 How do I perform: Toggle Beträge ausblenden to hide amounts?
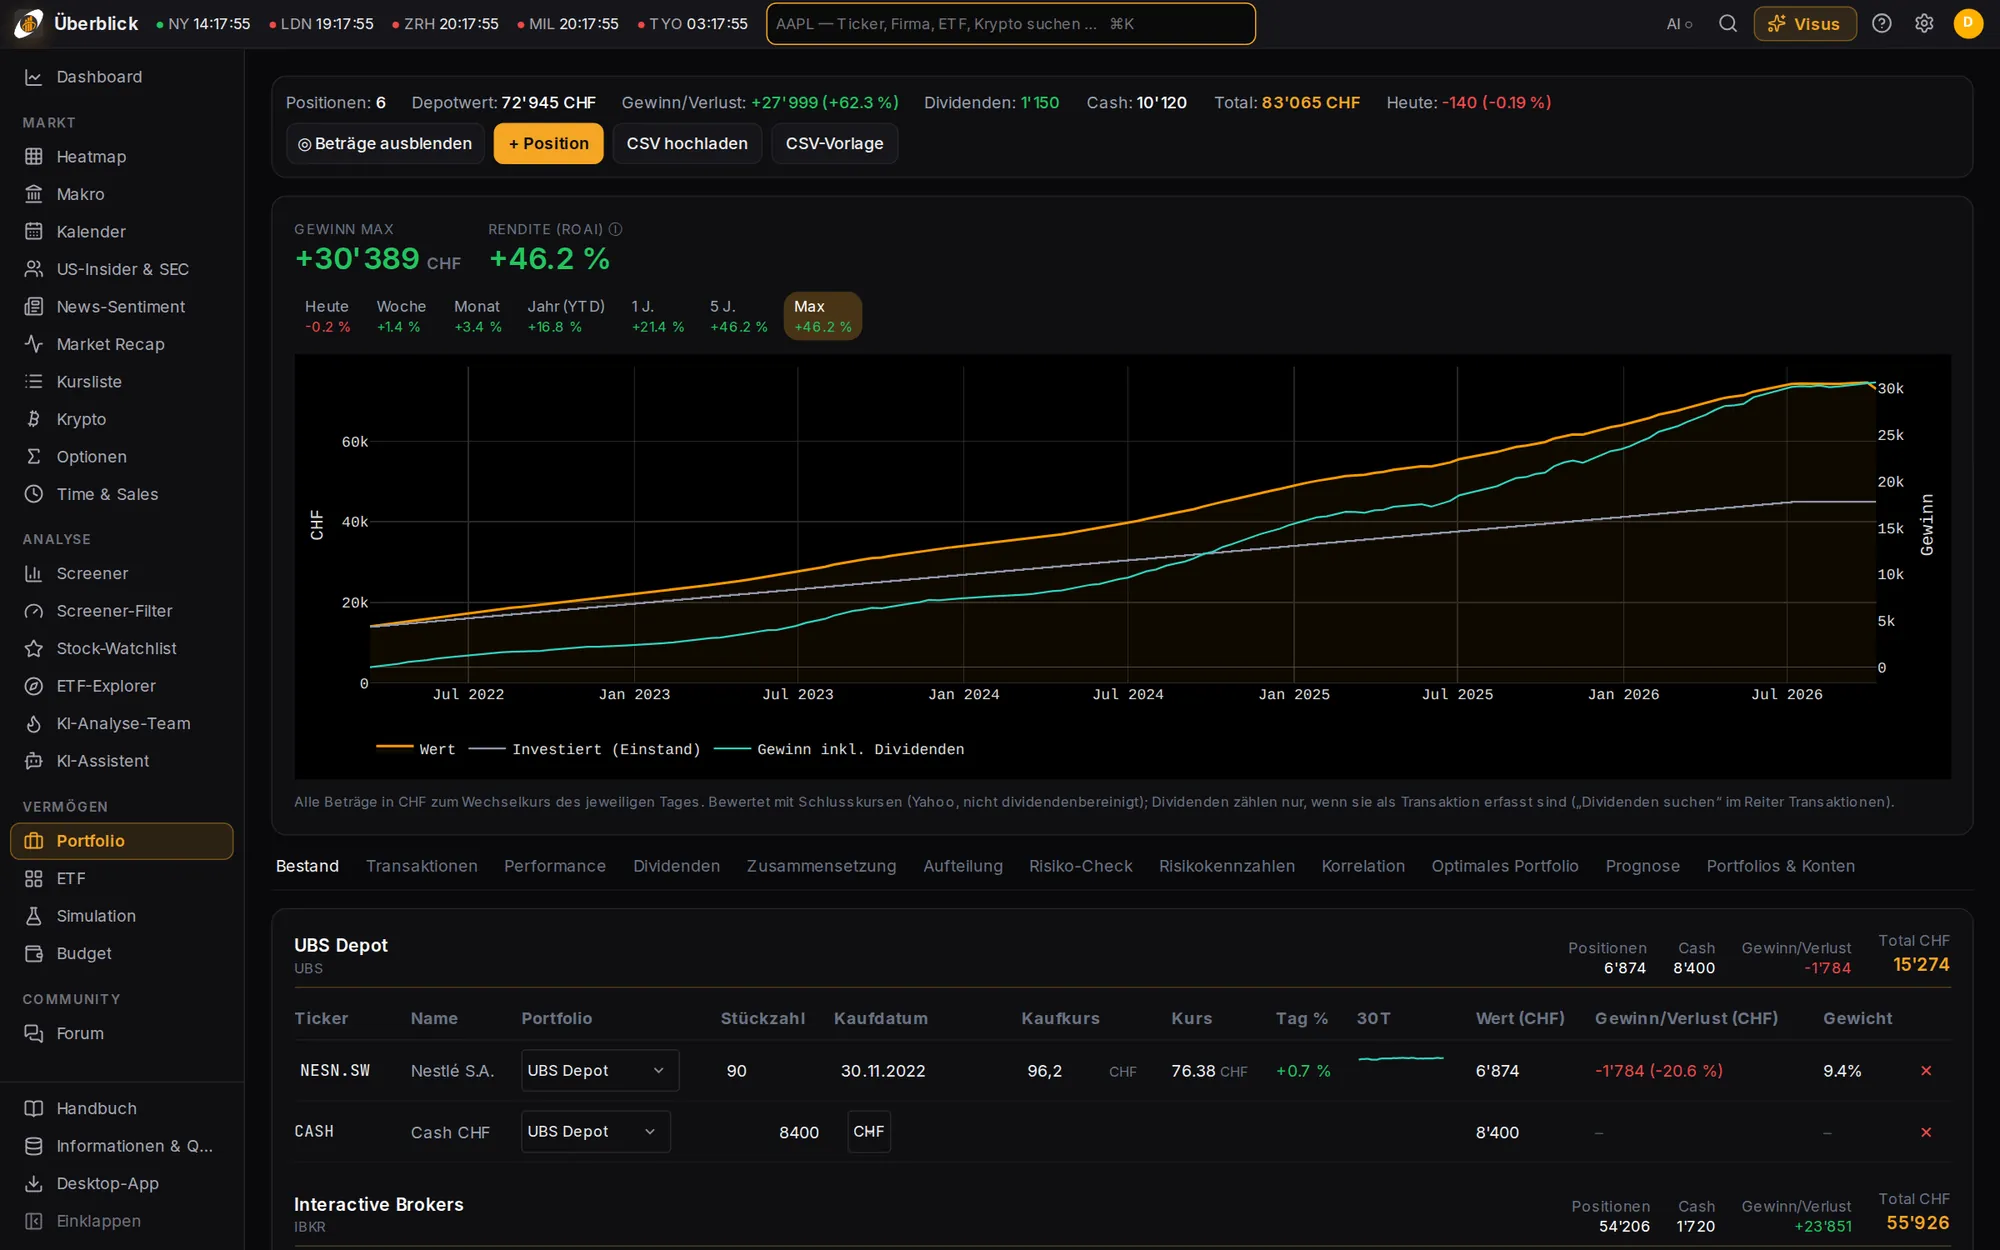(385, 144)
